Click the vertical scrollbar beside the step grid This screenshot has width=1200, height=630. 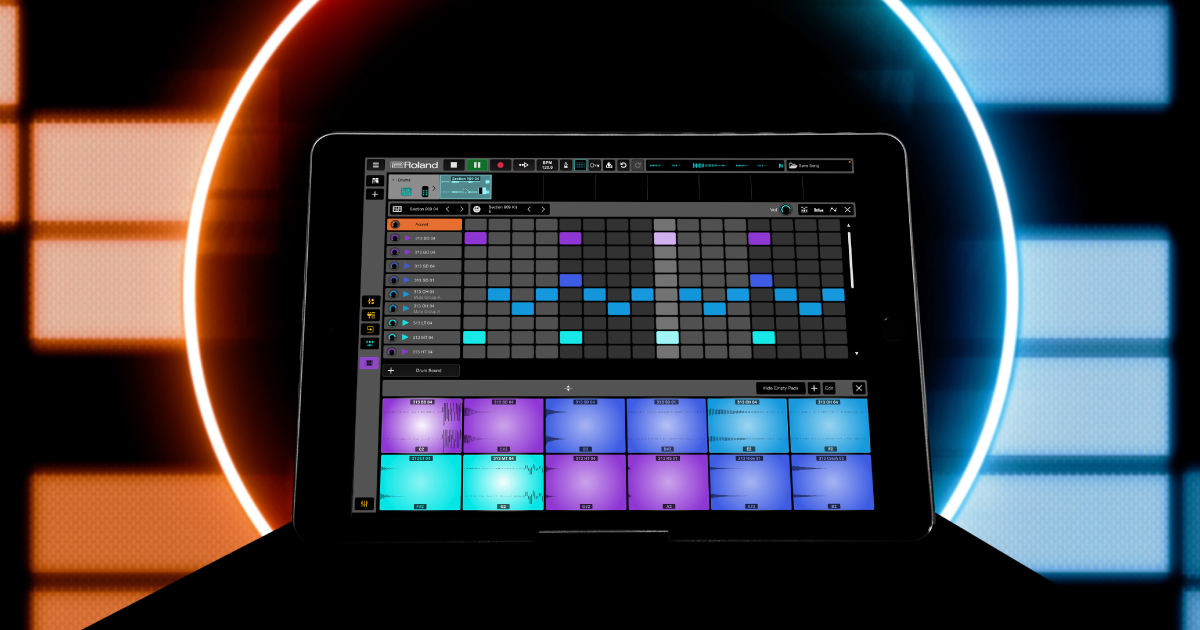853,260
